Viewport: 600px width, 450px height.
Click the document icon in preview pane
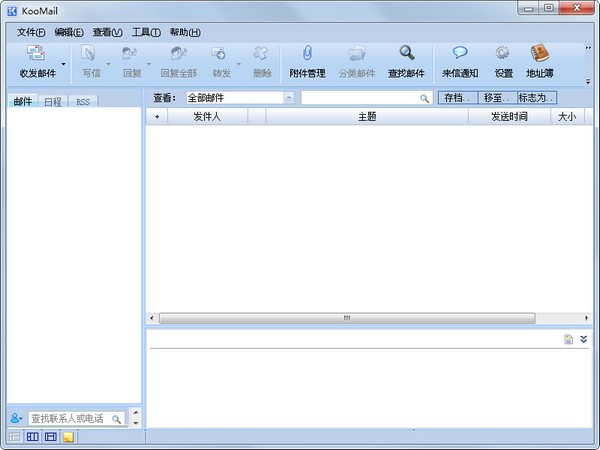(568, 340)
